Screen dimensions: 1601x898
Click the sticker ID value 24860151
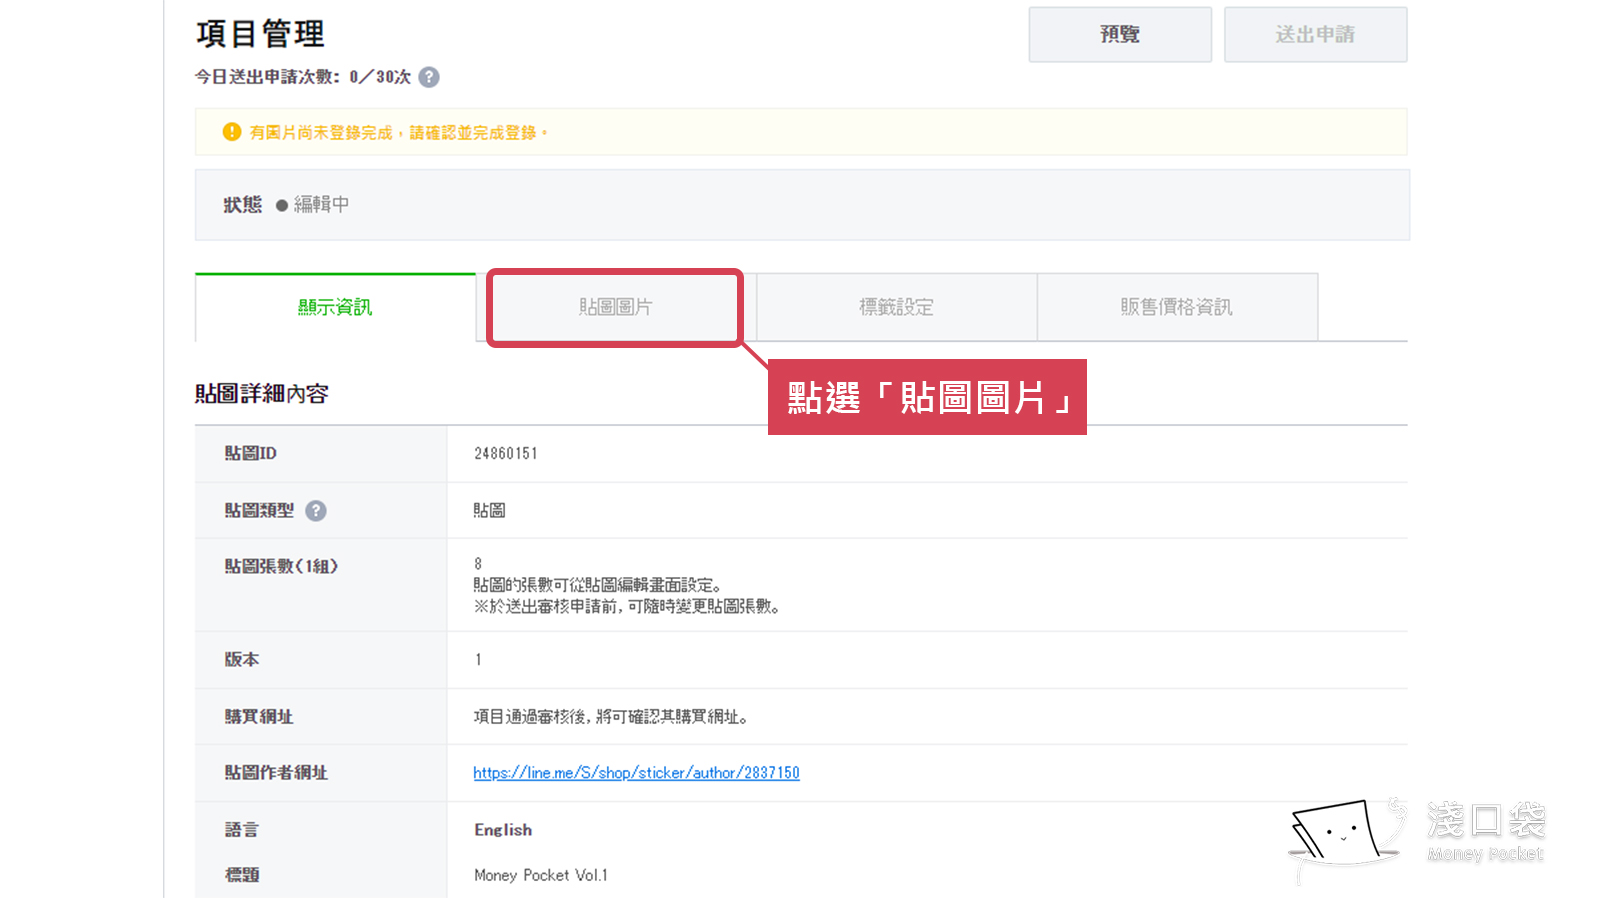click(506, 454)
